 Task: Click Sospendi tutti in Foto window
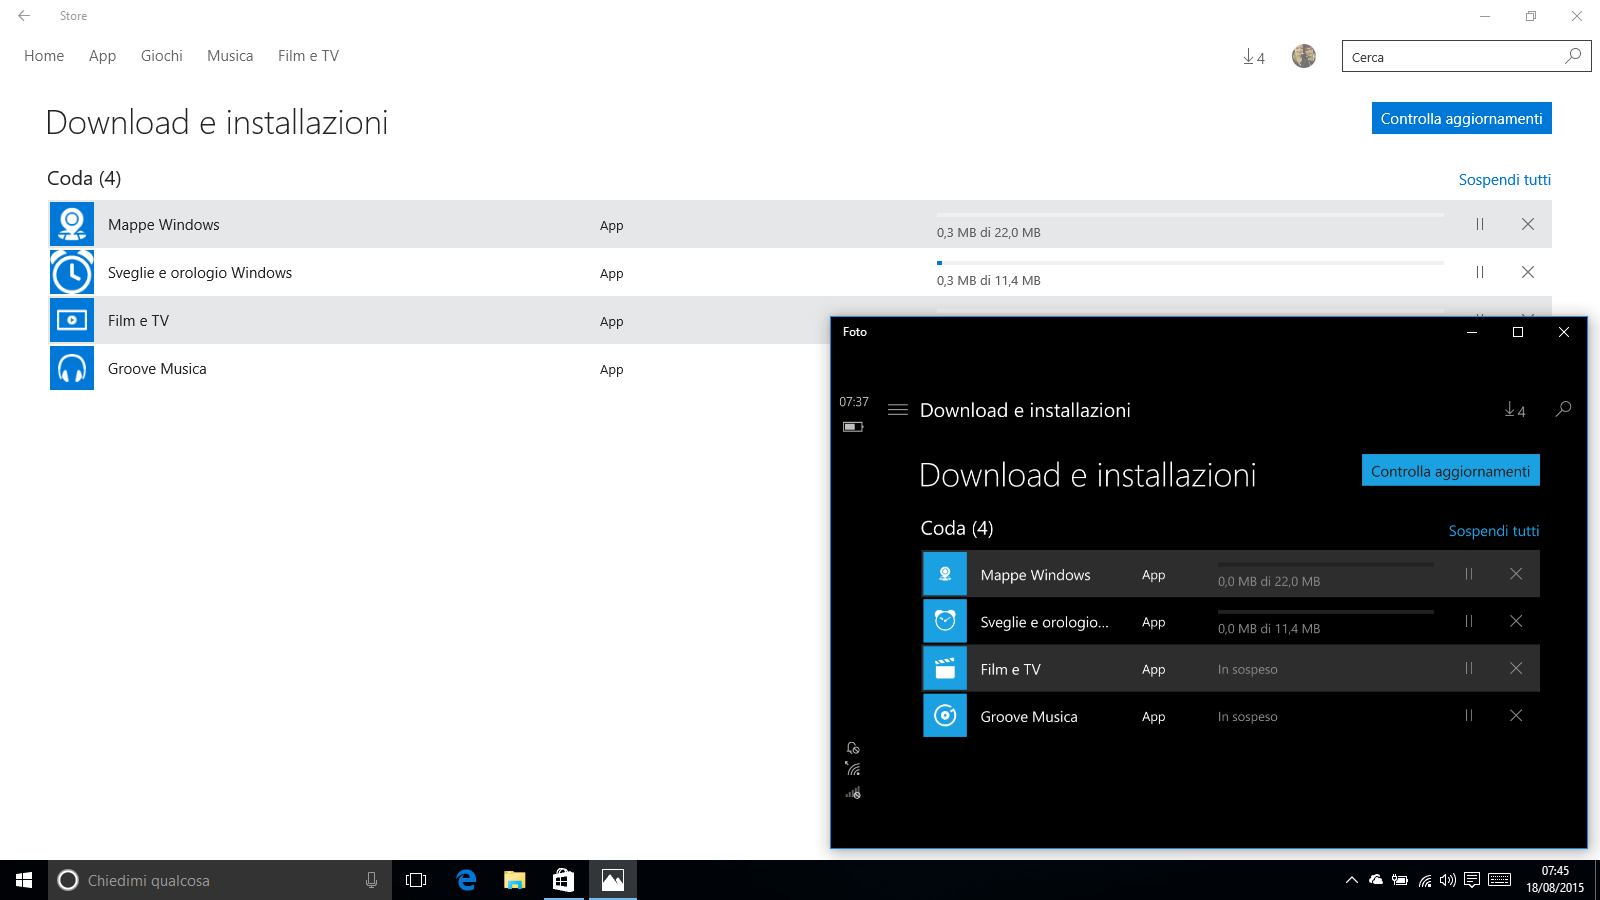click(1494, 531)
